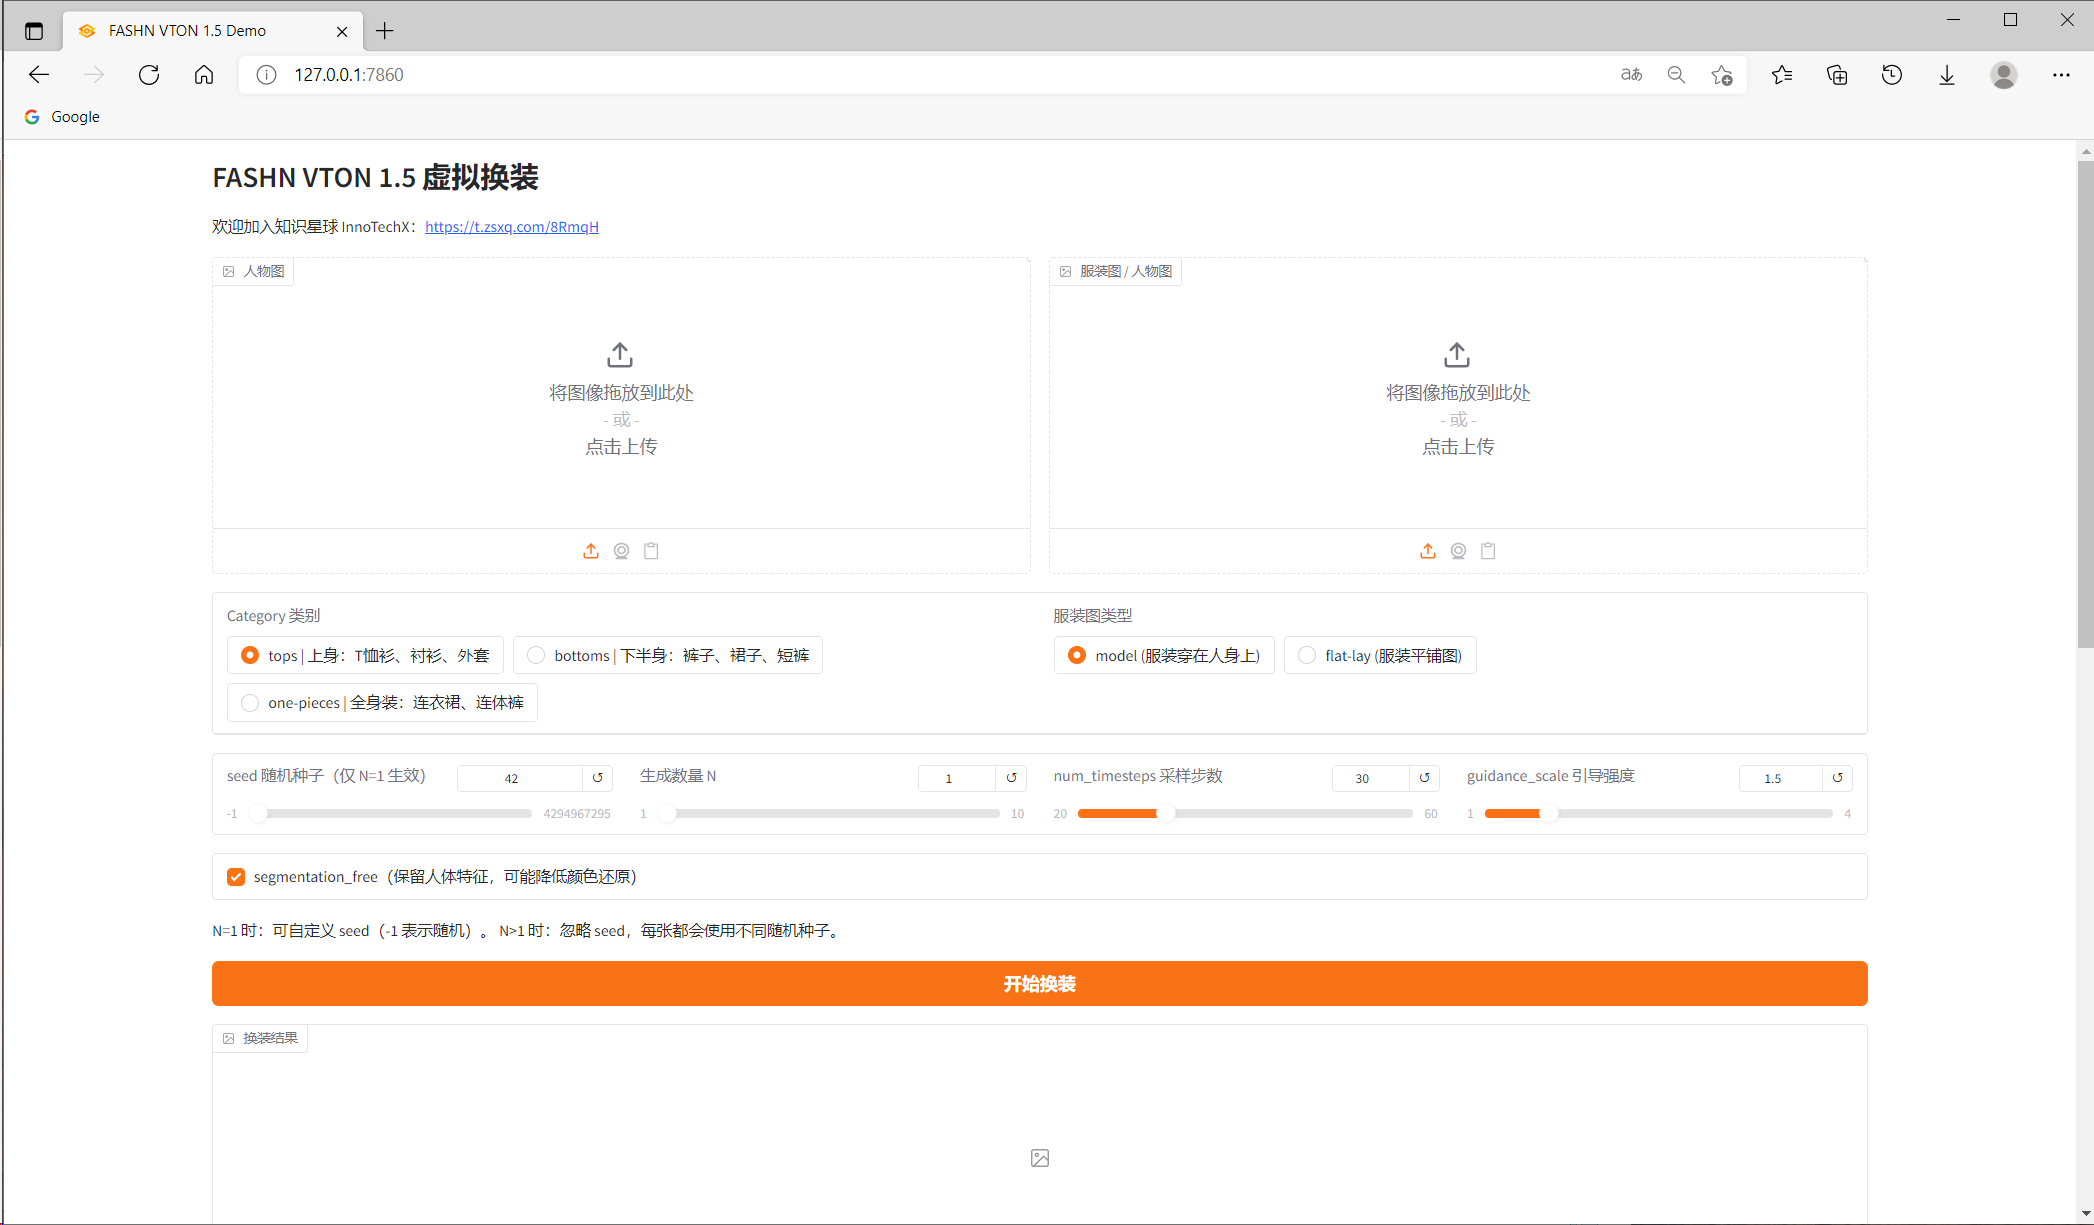Click the num_timesteps slider handle

pyautogui.click(x=1166, y=814)
